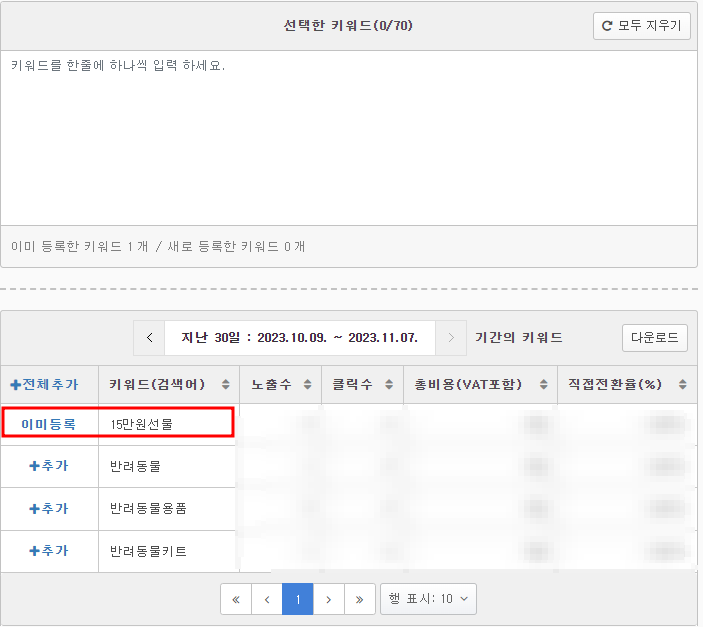The image size is (703, 627).
Task: Sort by 키워드(검색어) column arrows
Action: click(226, 384)
